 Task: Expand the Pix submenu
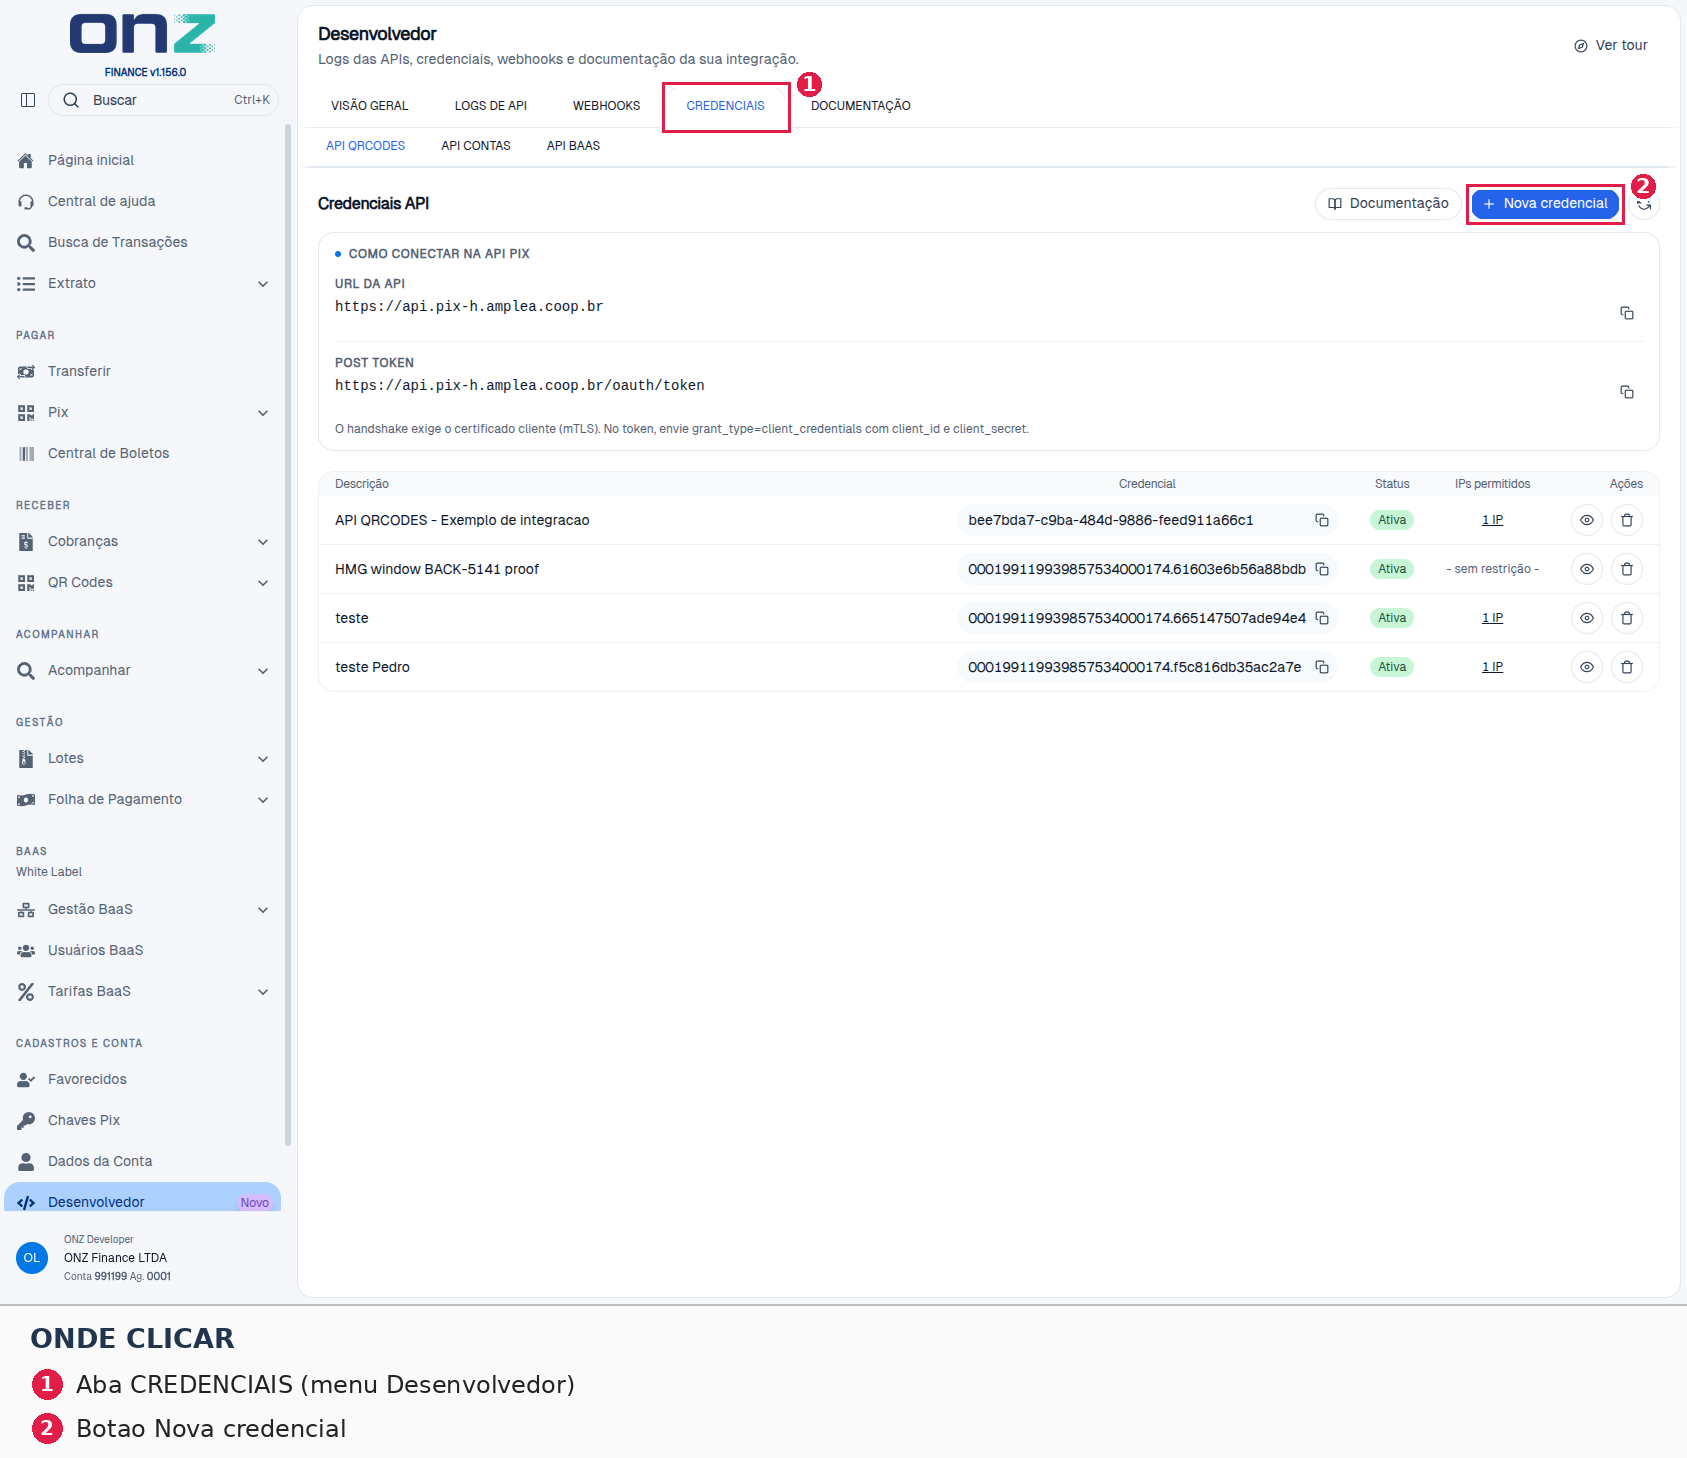(142, 412)
